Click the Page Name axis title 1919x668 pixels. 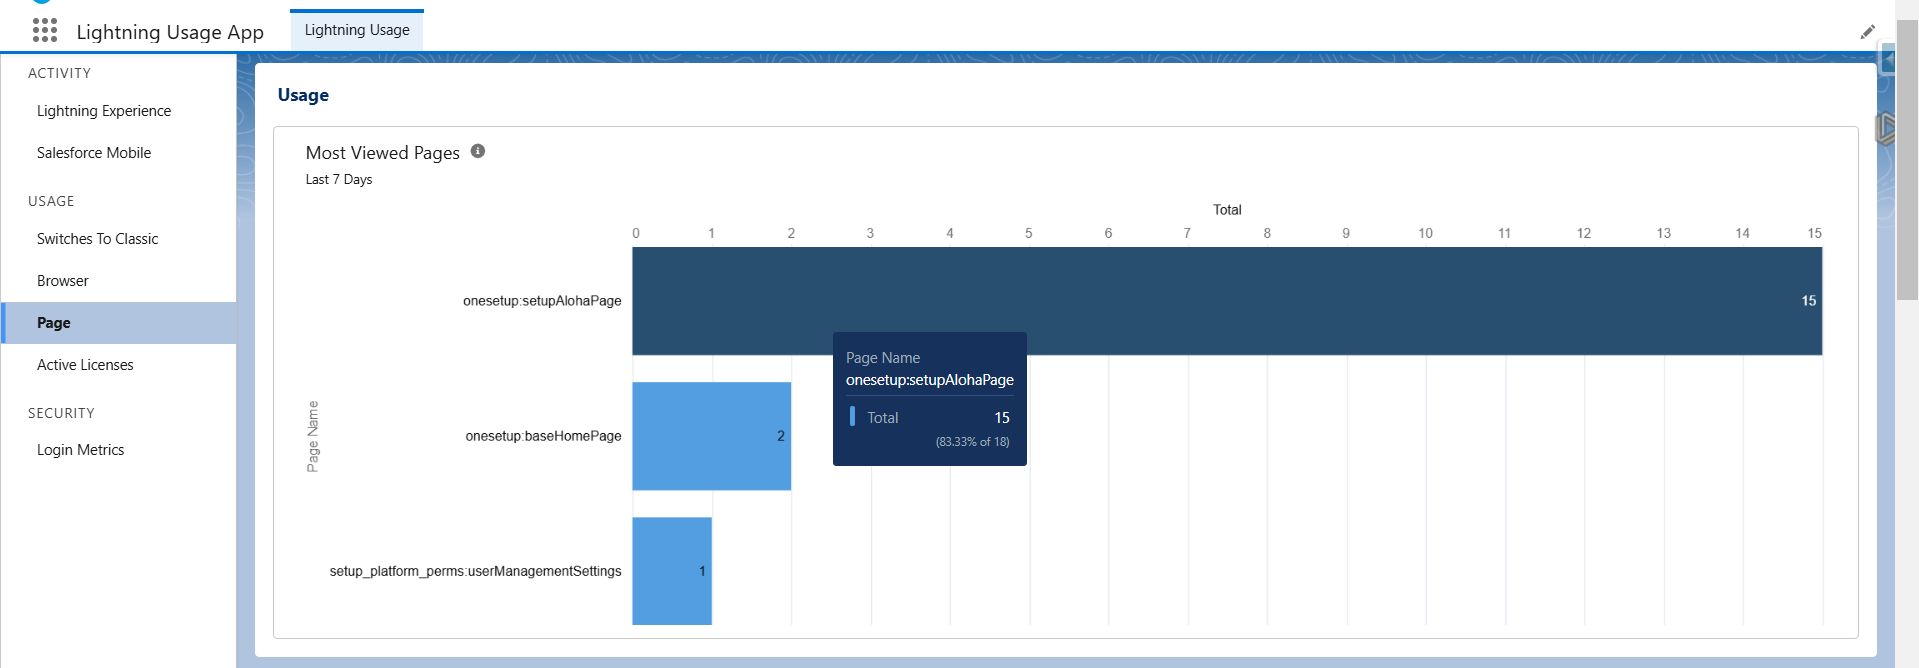coord(313,436)
